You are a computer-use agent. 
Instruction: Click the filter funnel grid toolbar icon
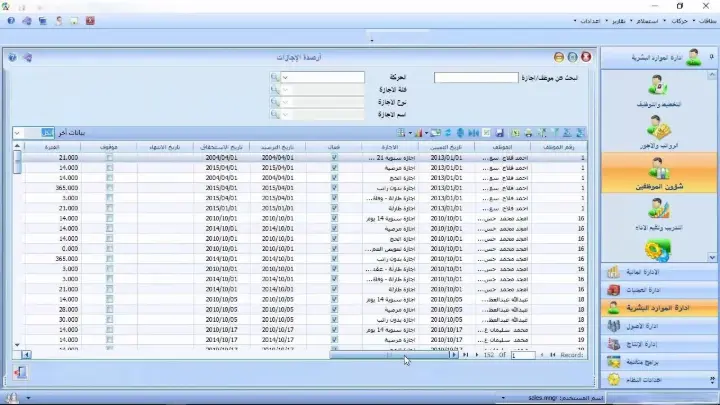click(555, 133)
